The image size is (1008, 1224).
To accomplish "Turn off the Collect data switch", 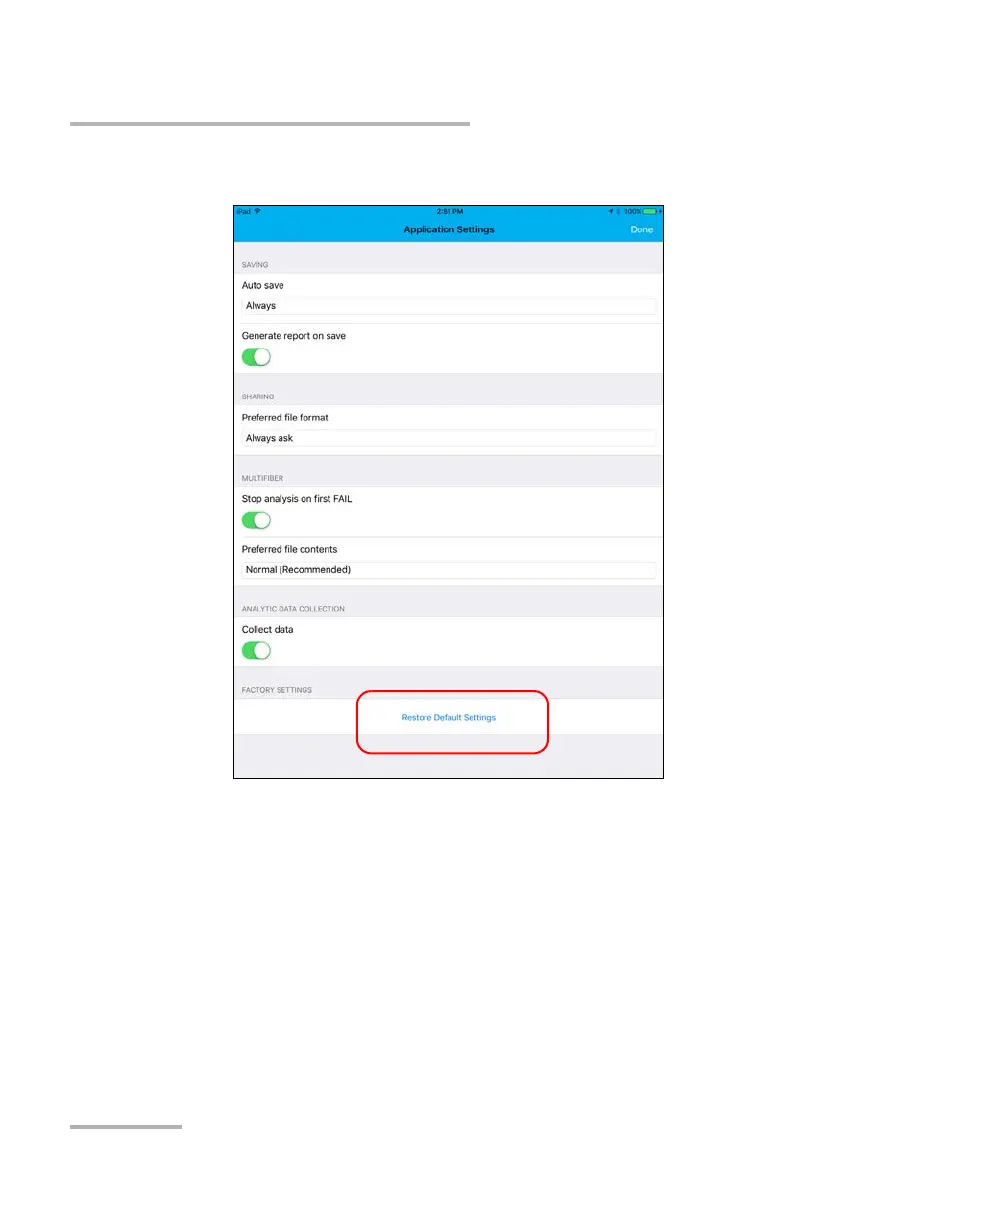I will 256,650.
